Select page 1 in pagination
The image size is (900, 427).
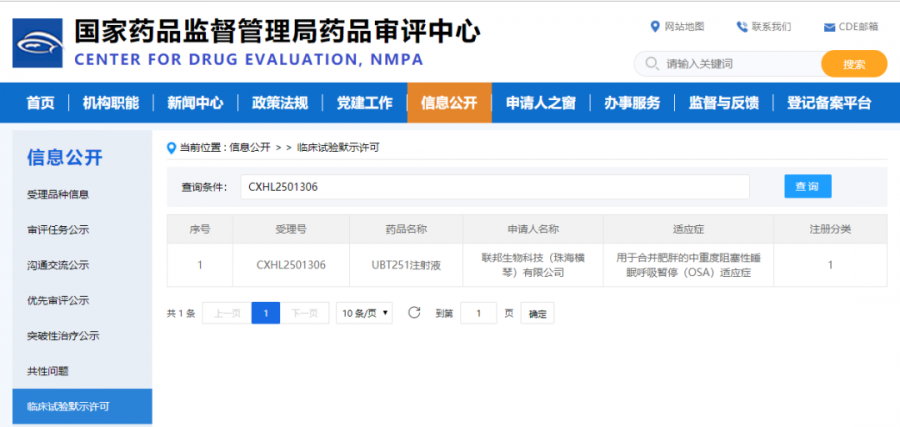click(265, 313)
